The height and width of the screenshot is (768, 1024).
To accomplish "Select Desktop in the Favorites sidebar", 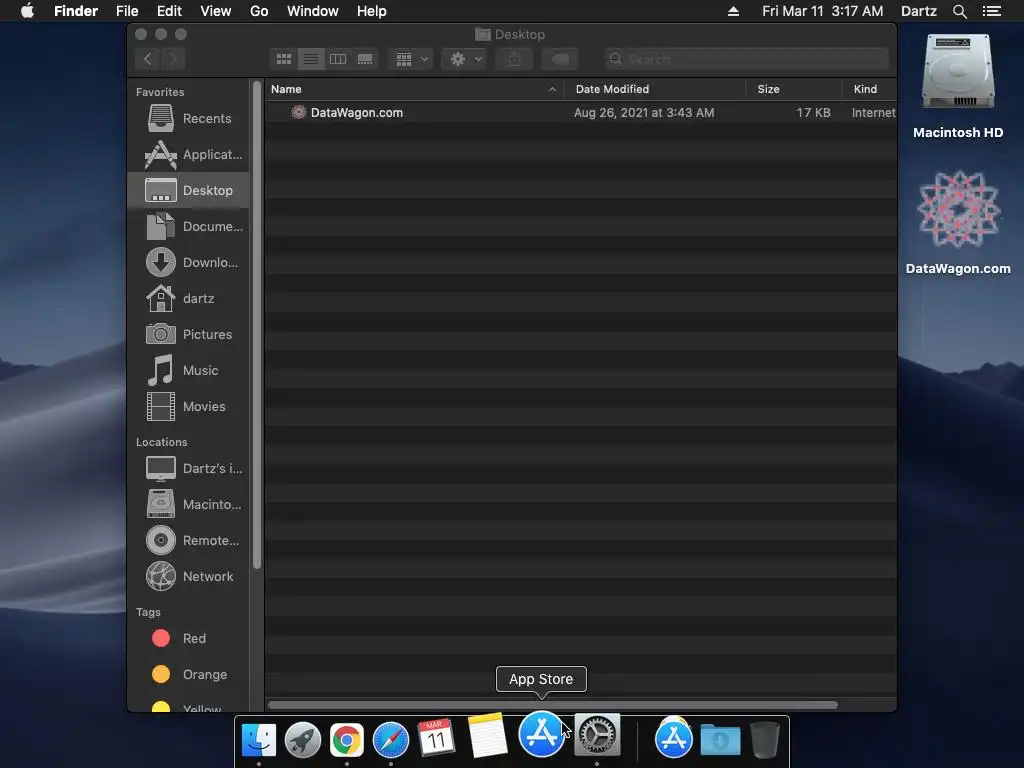I will [x=189, y=191].
